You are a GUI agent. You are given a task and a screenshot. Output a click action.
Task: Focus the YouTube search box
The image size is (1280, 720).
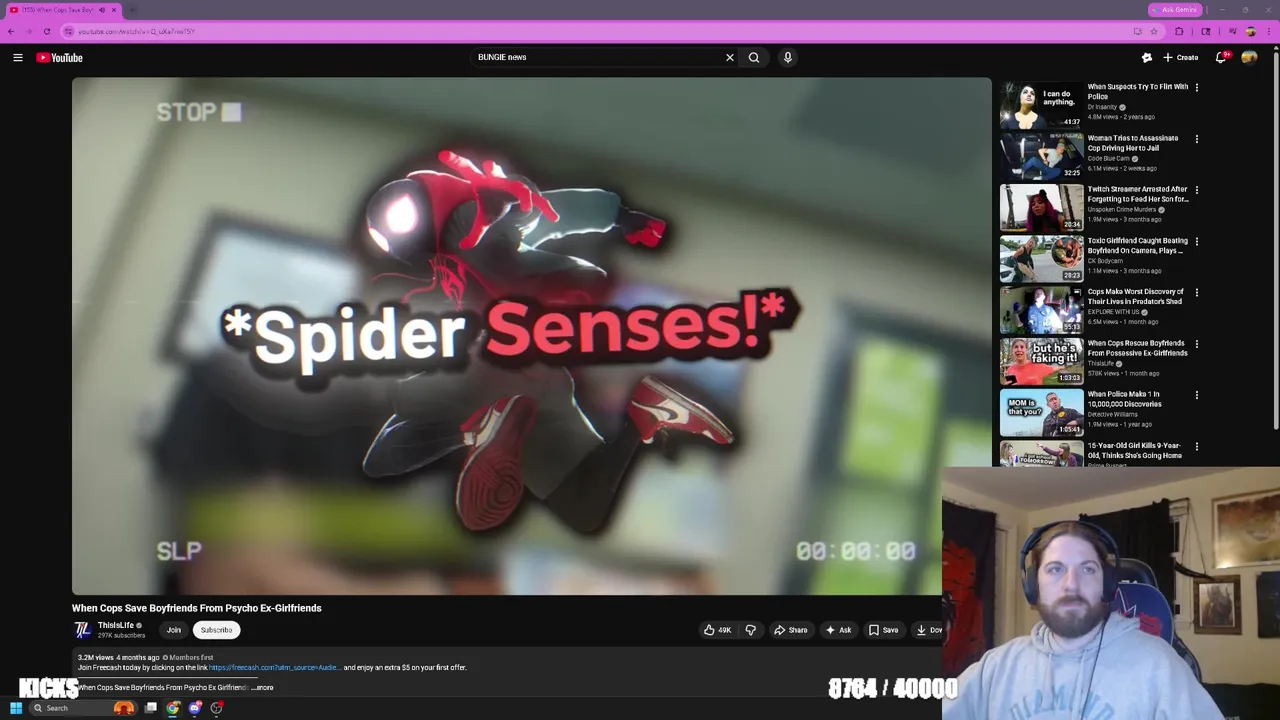598,57
